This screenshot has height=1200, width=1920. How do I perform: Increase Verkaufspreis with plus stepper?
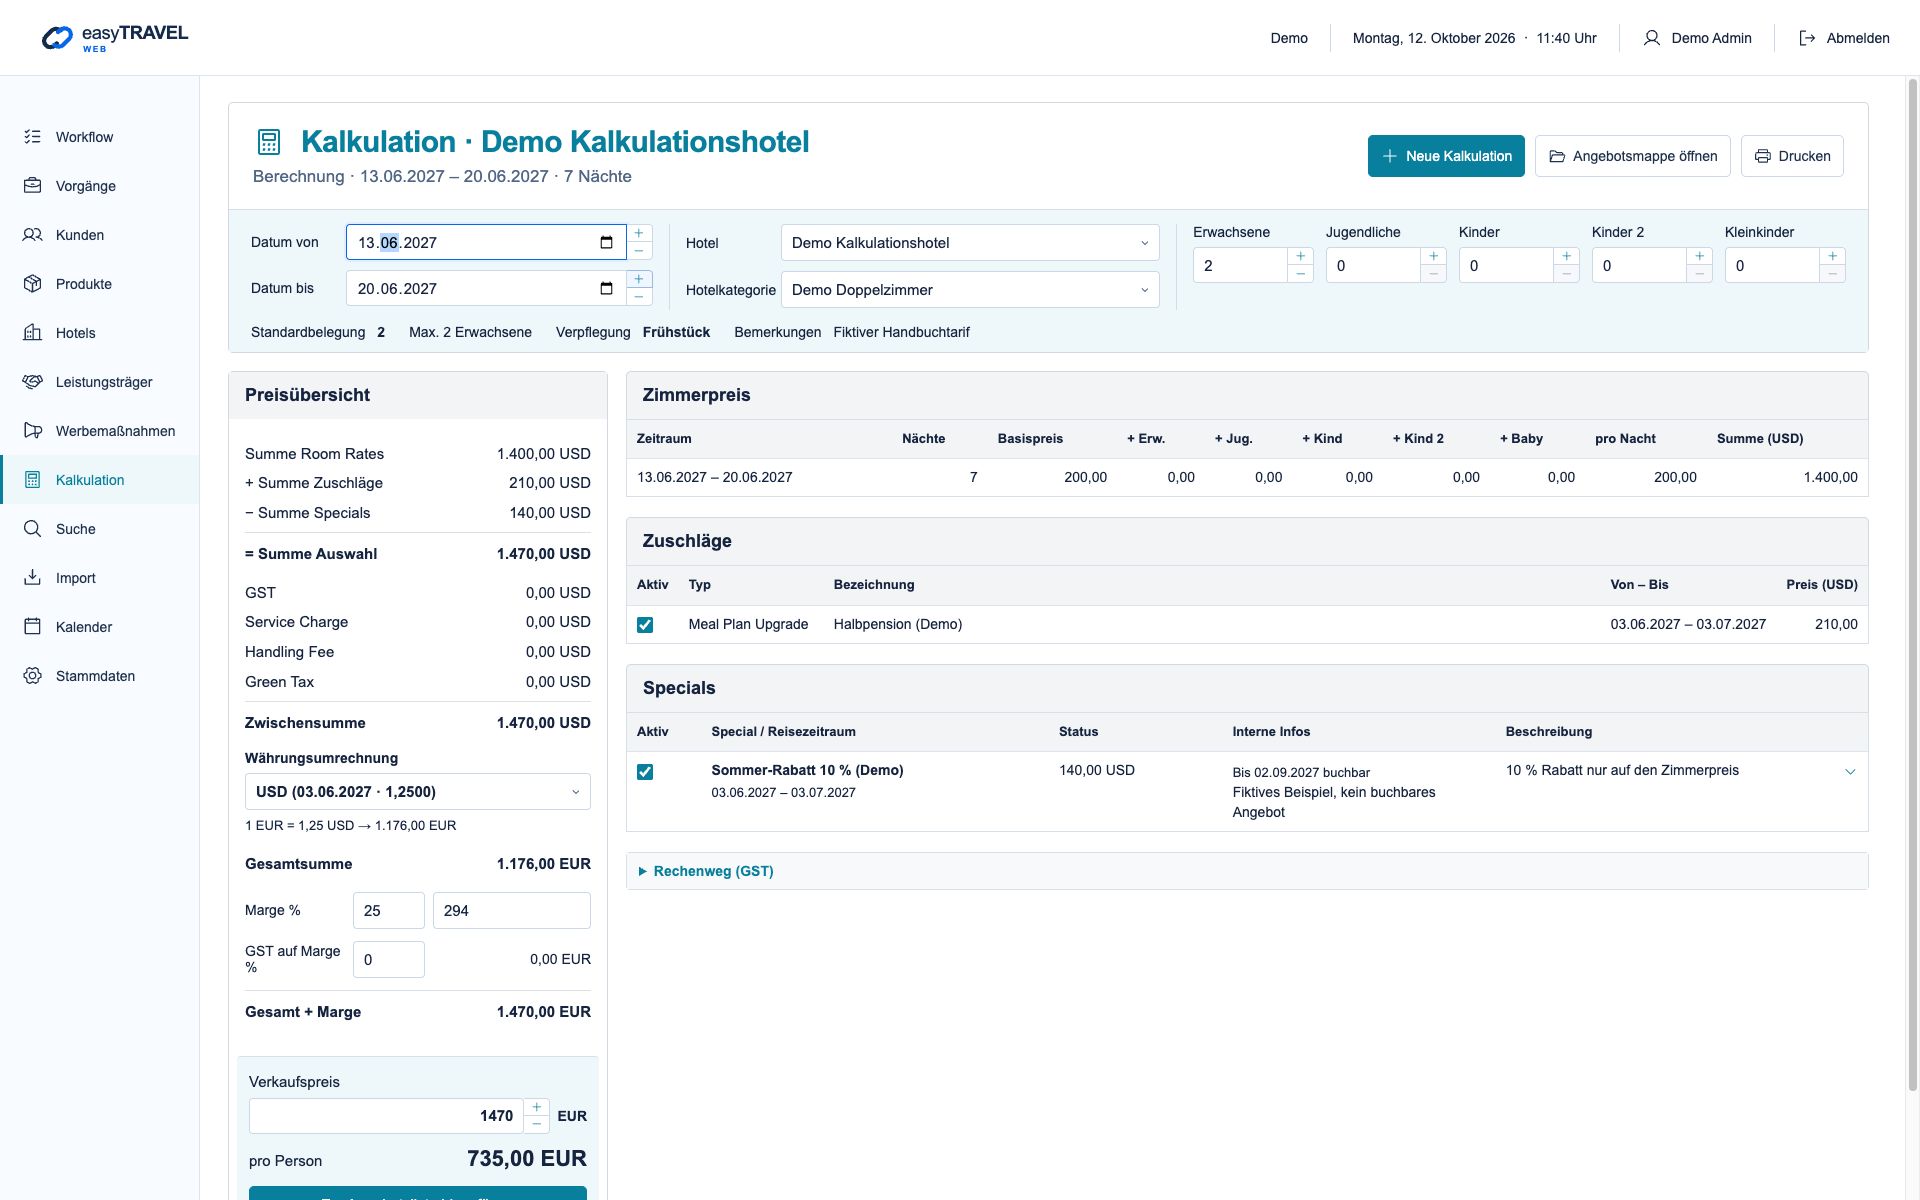coord(536,1107)
